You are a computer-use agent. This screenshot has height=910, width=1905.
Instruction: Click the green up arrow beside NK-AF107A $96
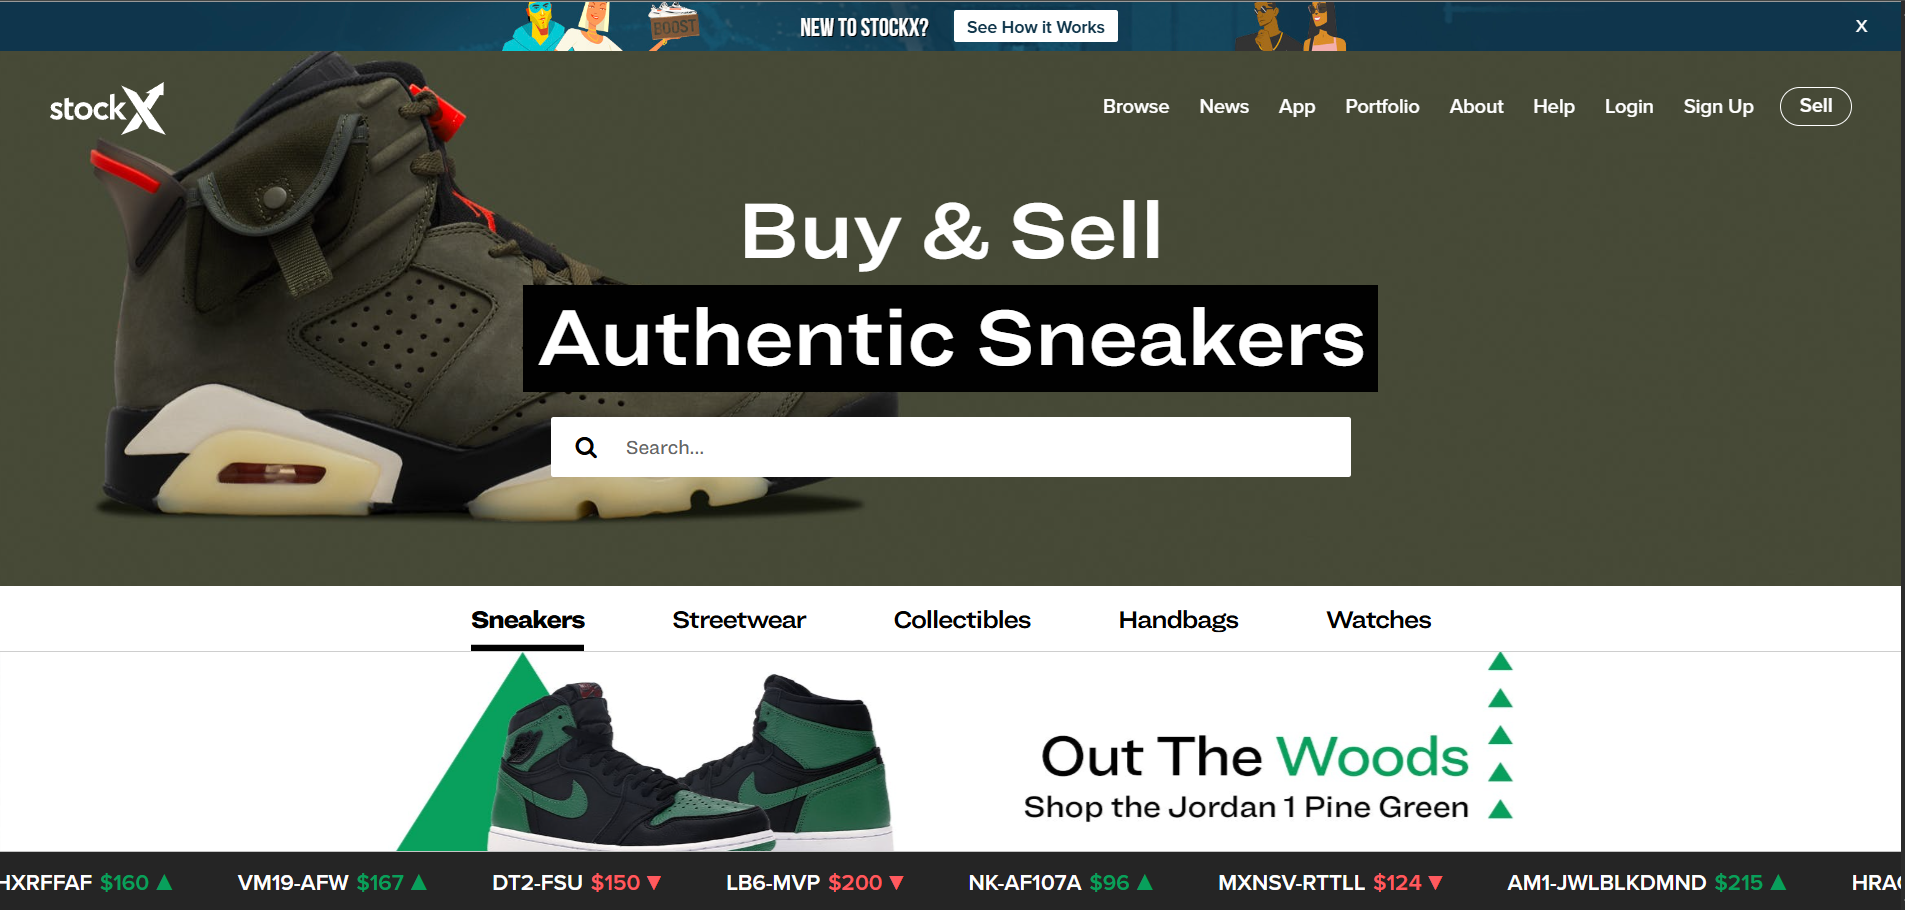pos(1145,882)
